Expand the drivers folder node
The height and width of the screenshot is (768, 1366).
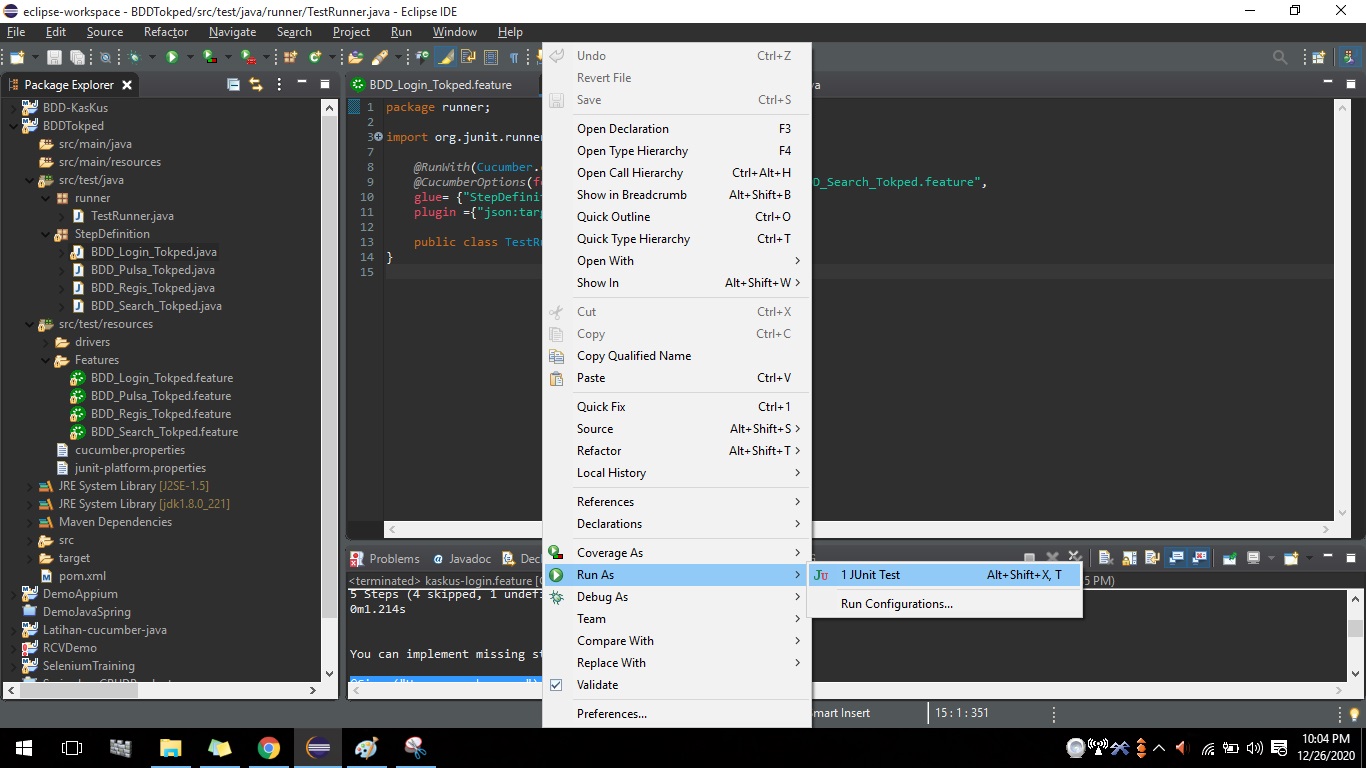pyautogui.click(x=45, y=342)
